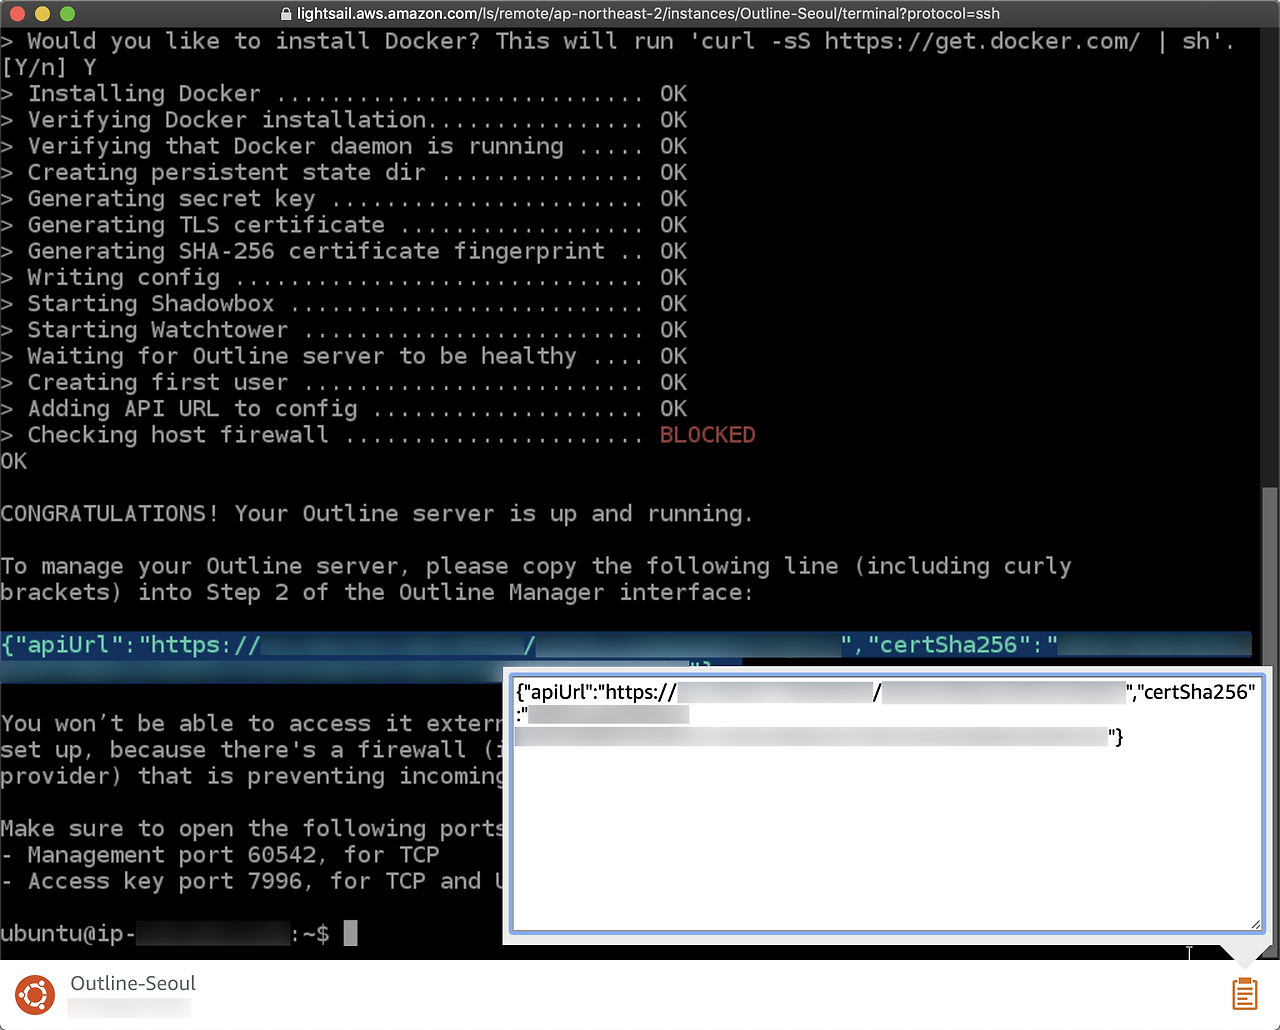Click the certSha256 text inside the popup

1196,690
